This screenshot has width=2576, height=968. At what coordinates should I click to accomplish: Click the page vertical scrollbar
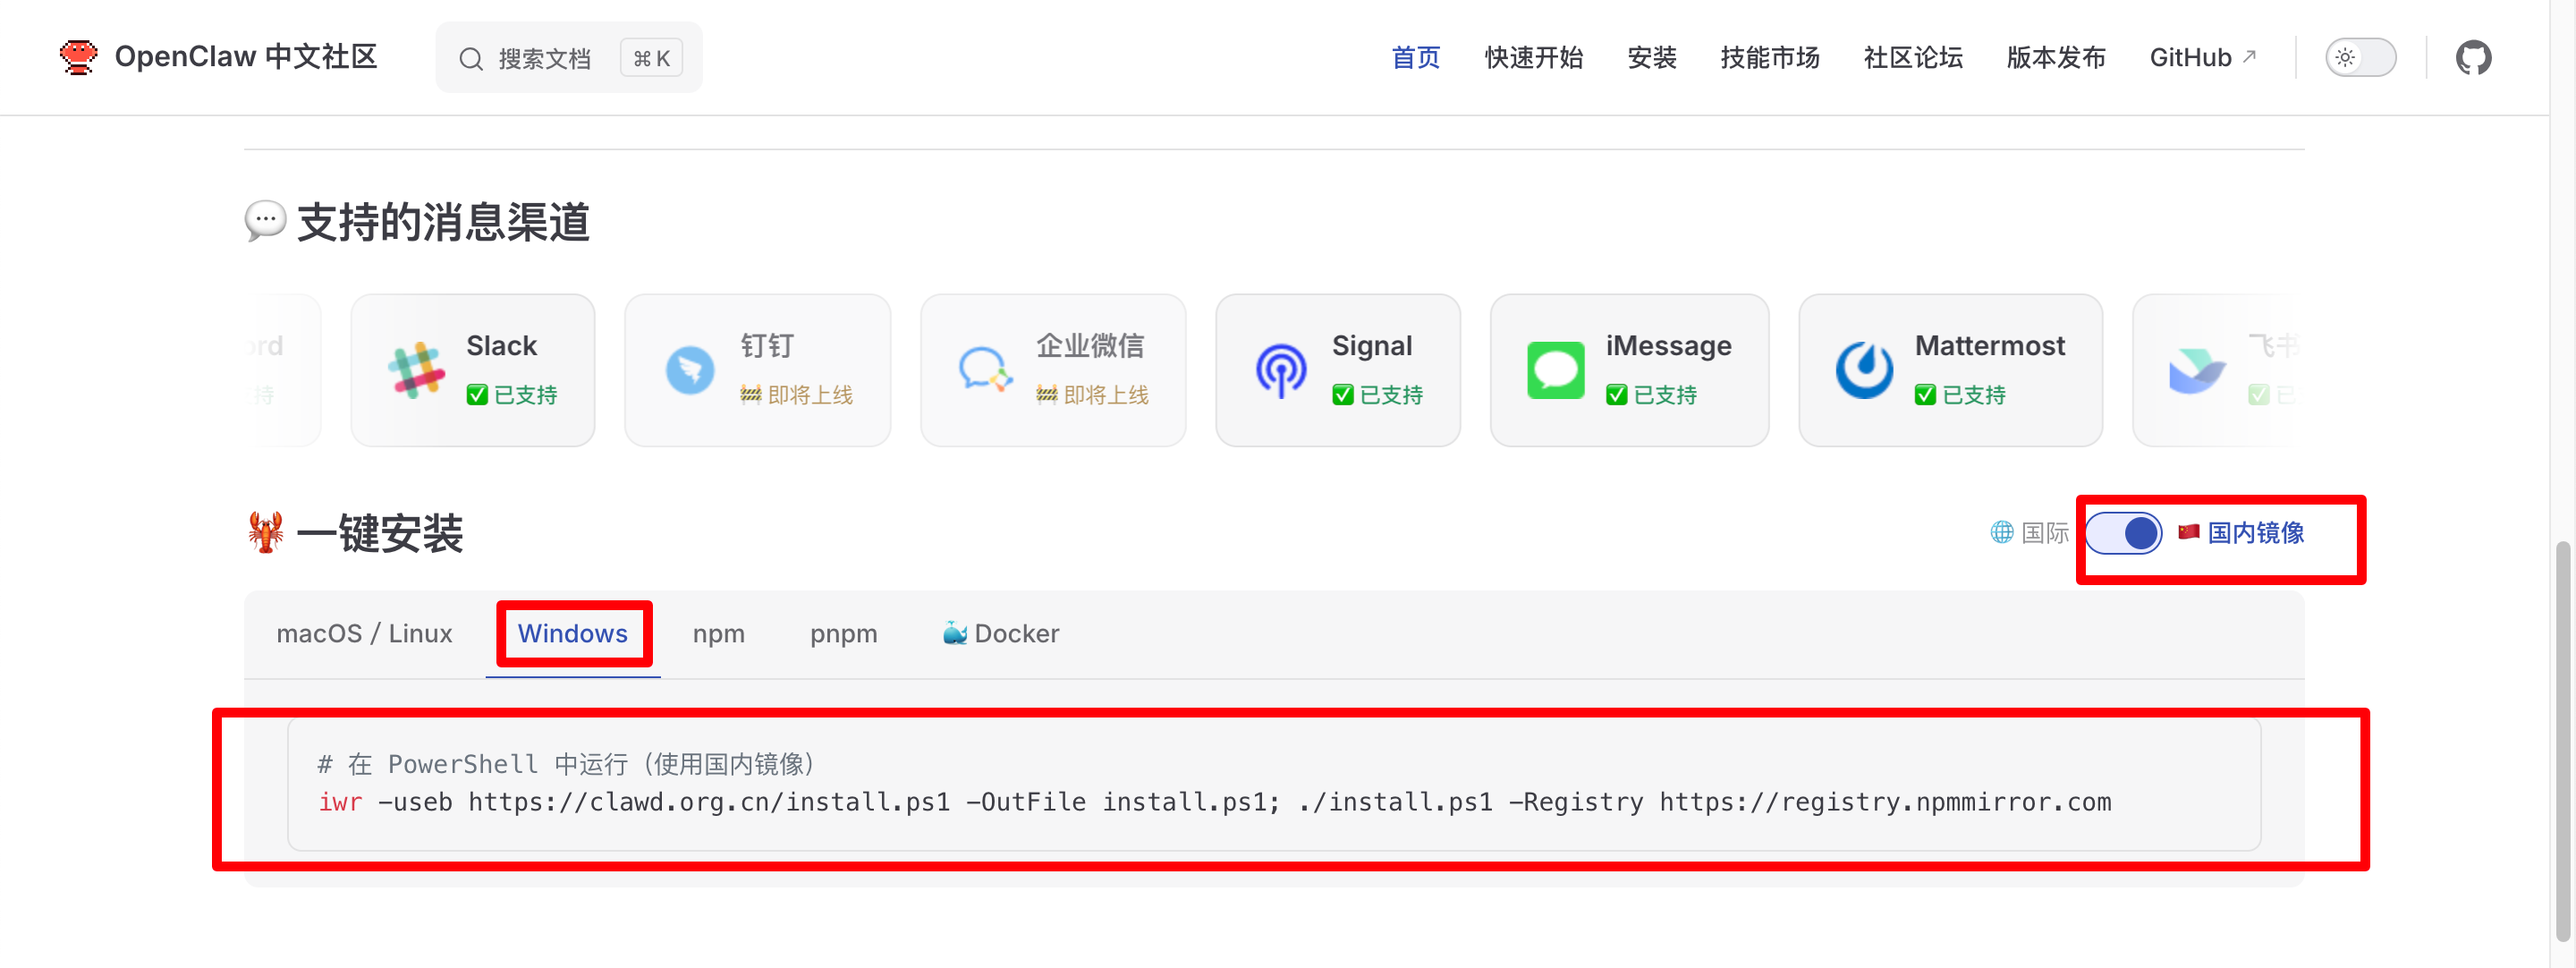pos(2565,740)
